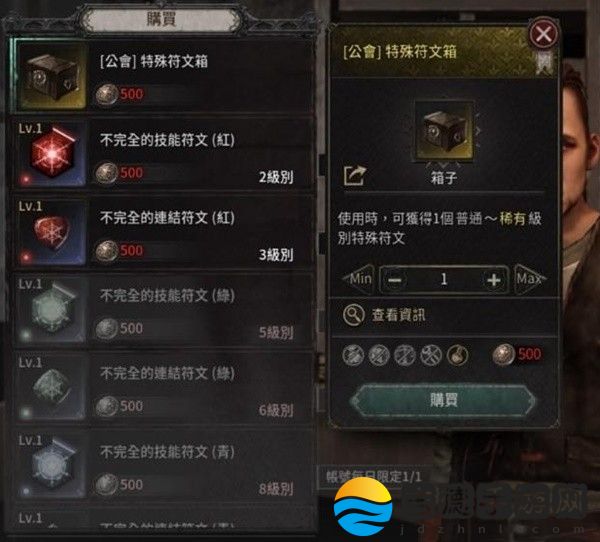Click the 特殊符文箱 chest icon in the list
This screenshot has width=600, height=542.
[51, 75]
